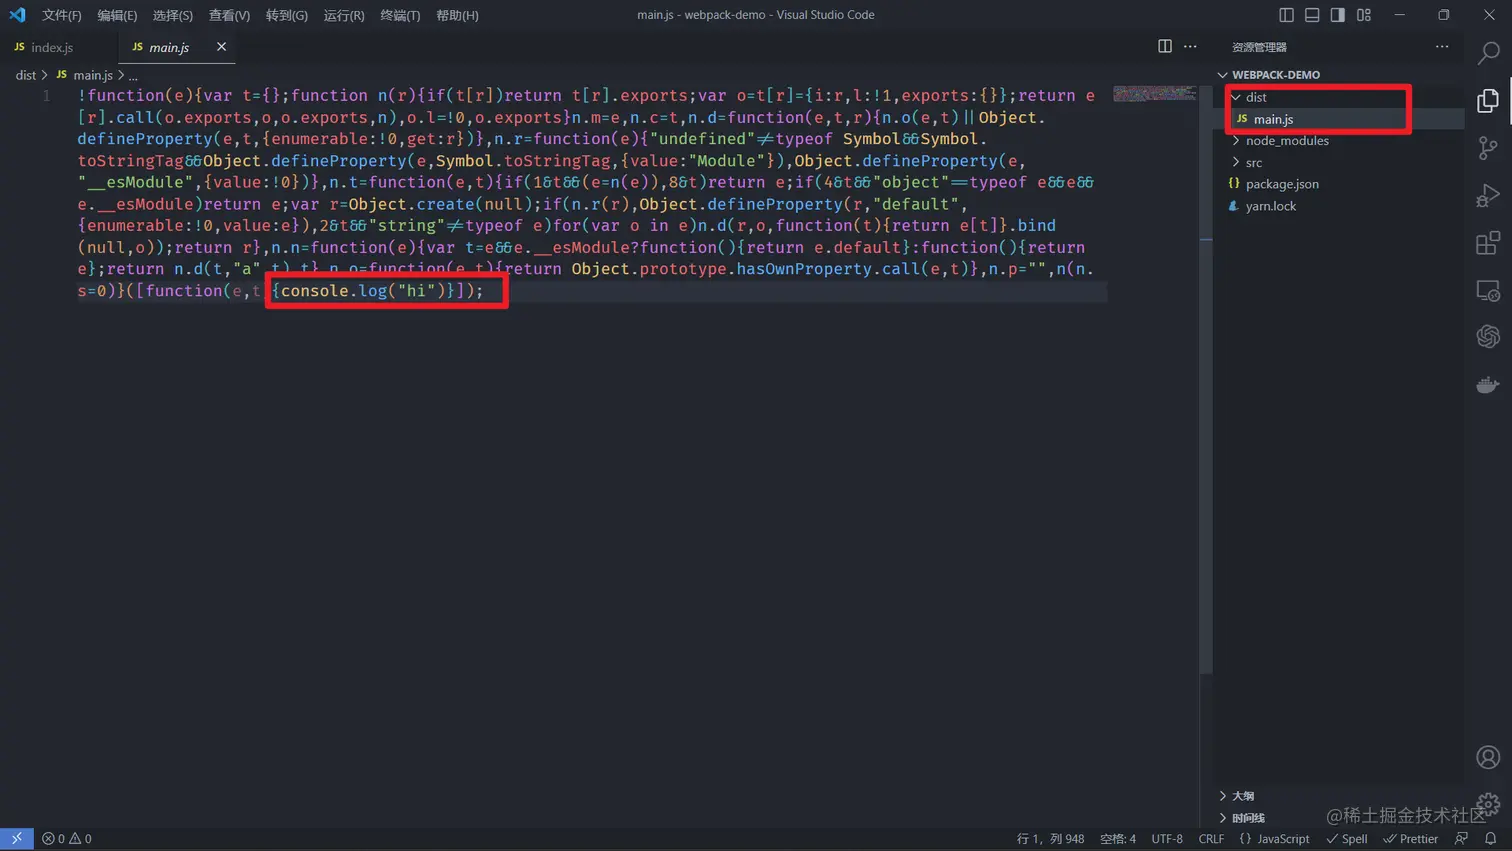Click the customize layout icon
Screen dimensions: 1512x851
pyautogui.click(x=1364, y=15)
